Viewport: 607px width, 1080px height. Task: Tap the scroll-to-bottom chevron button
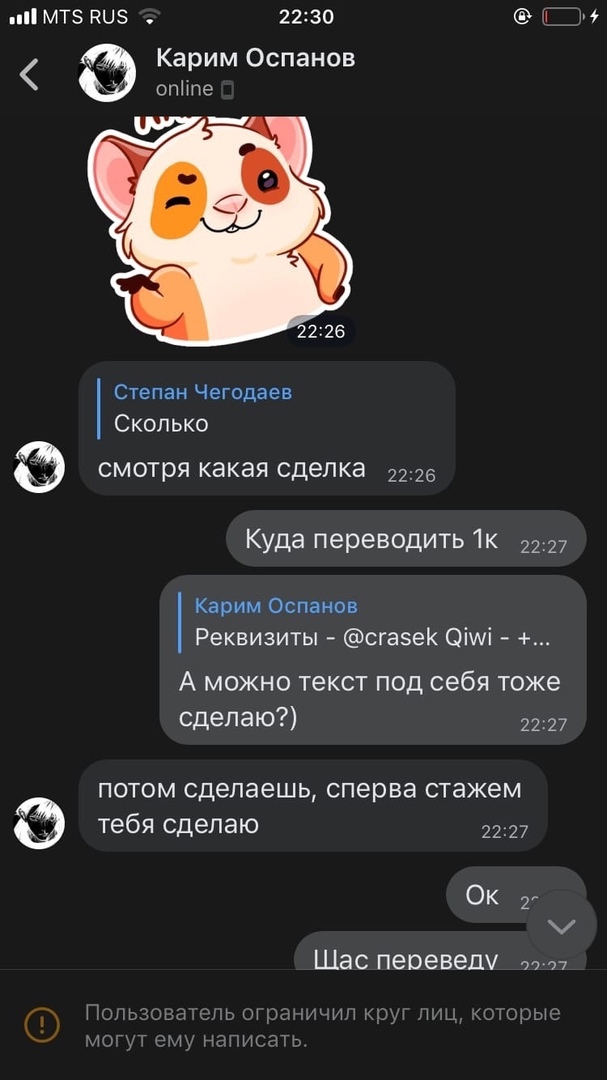(562, 926)
